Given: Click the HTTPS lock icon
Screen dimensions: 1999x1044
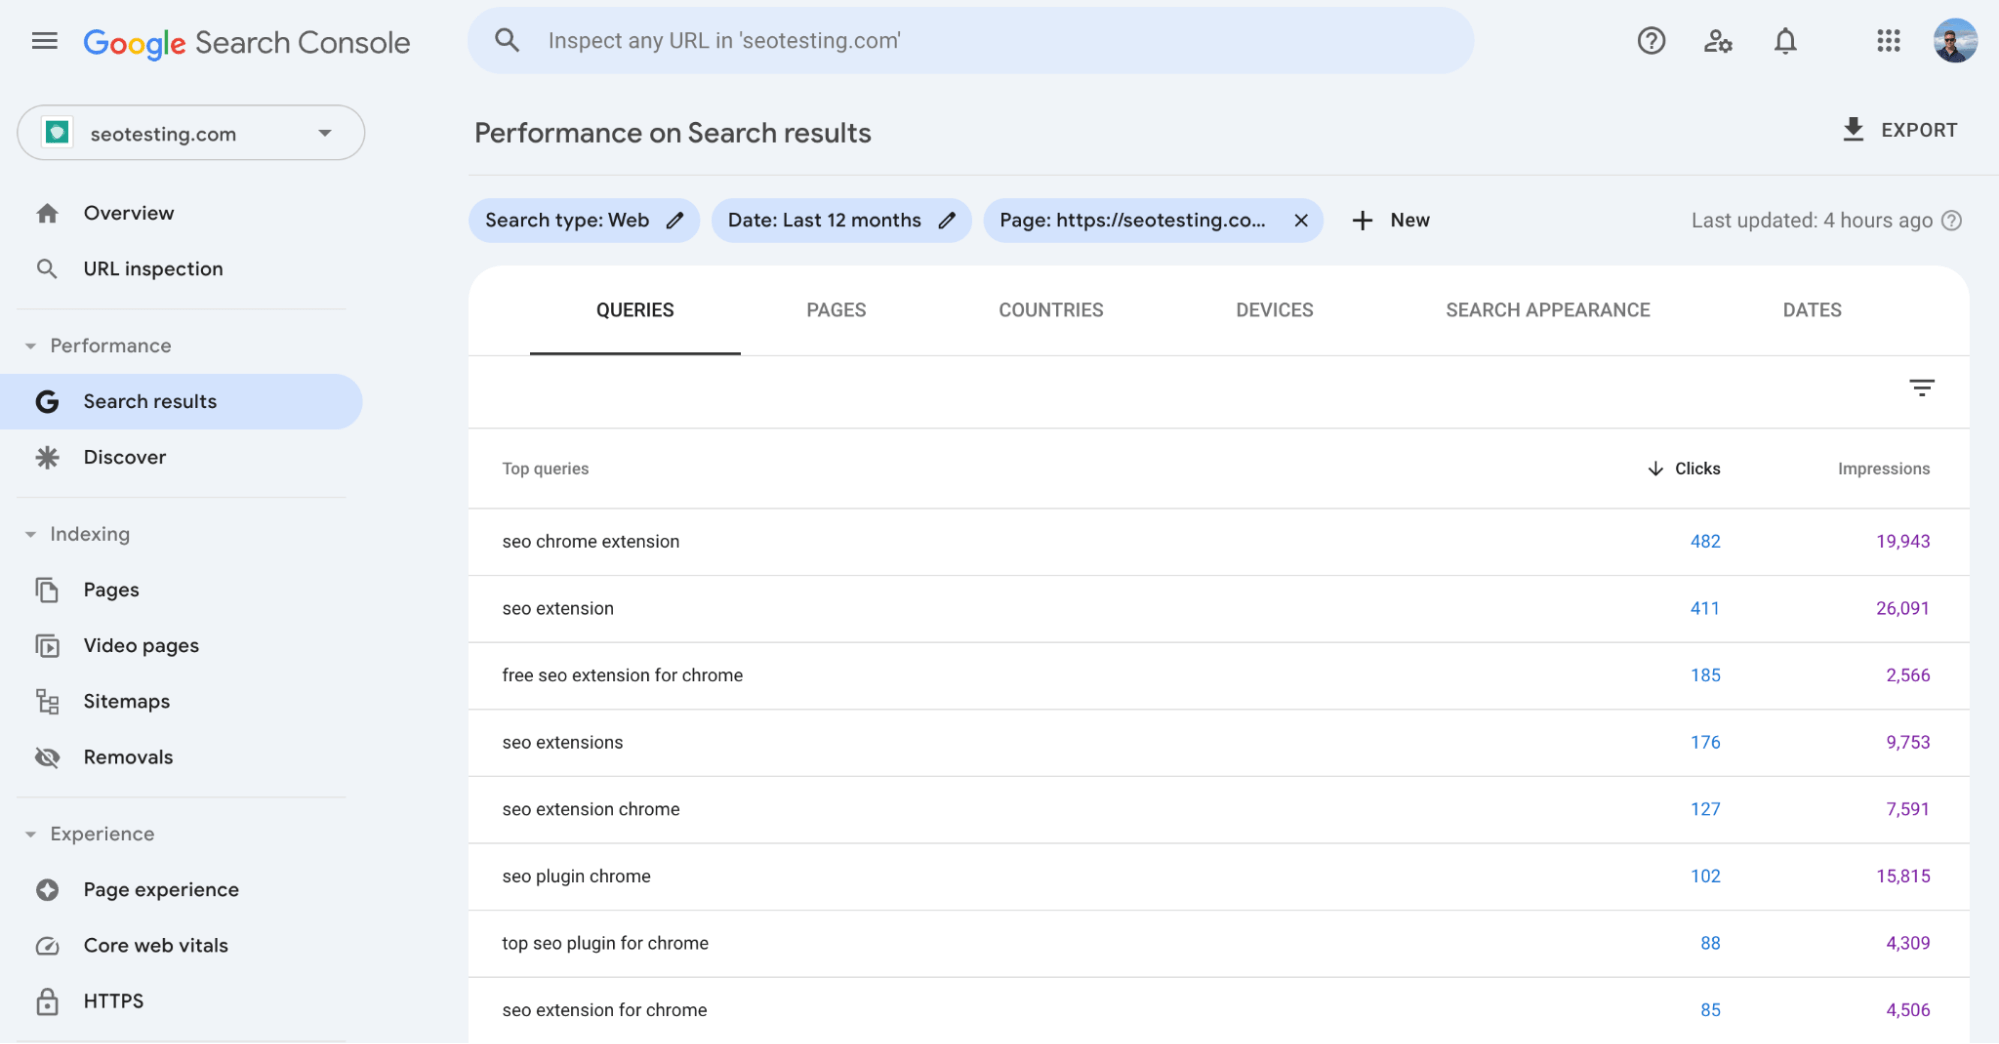Looking at the screenshot, I should (x=47, y=1002).
